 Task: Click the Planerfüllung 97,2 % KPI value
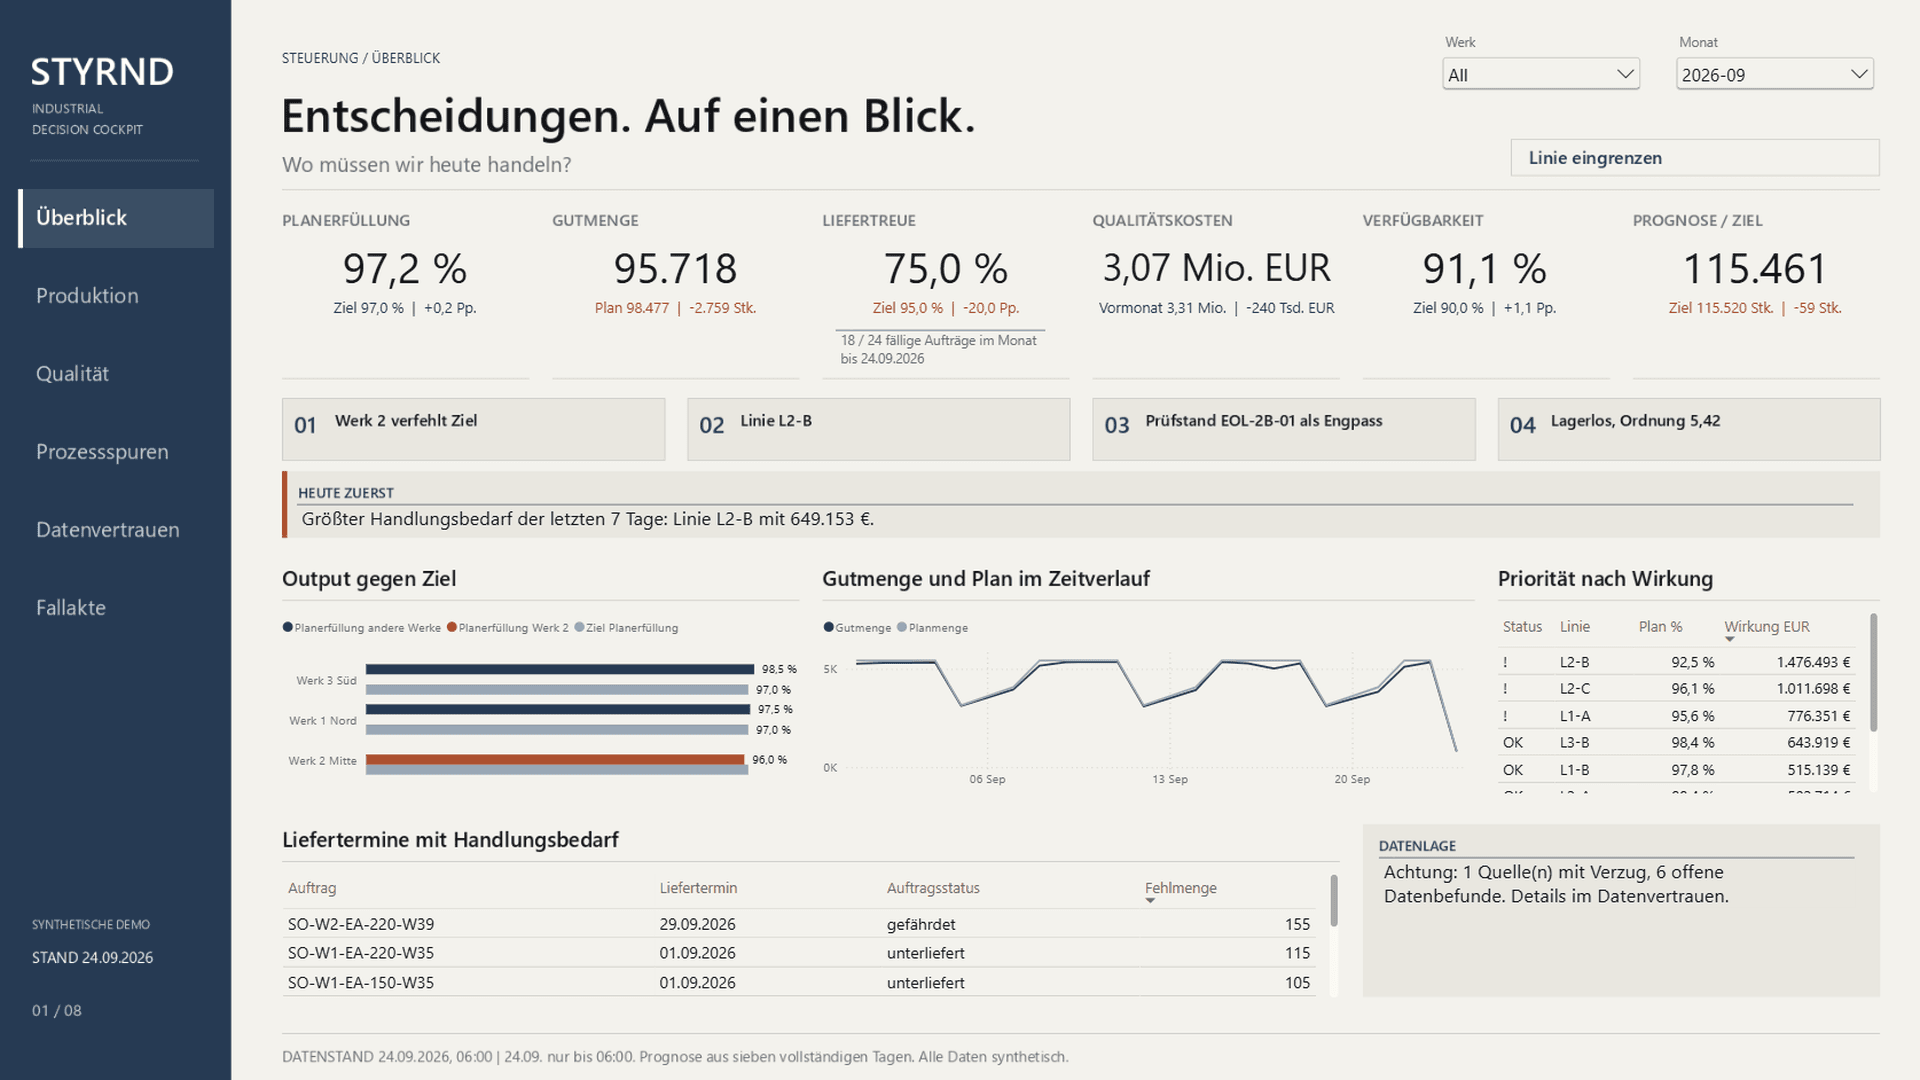click(x=405, y=269)
